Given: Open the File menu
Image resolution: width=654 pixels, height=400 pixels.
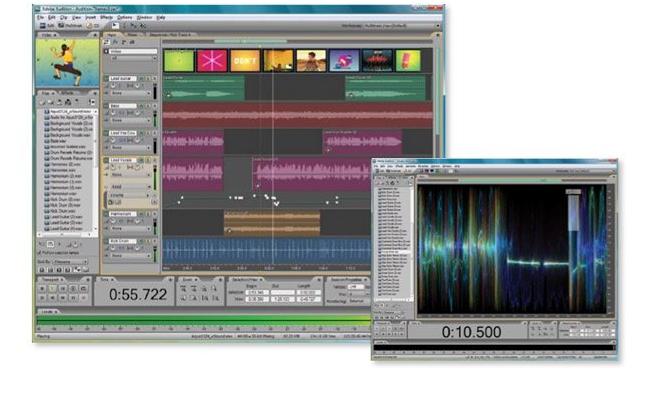Looking at the screenshot, I should pyautogui.click(x=40, y=18).
